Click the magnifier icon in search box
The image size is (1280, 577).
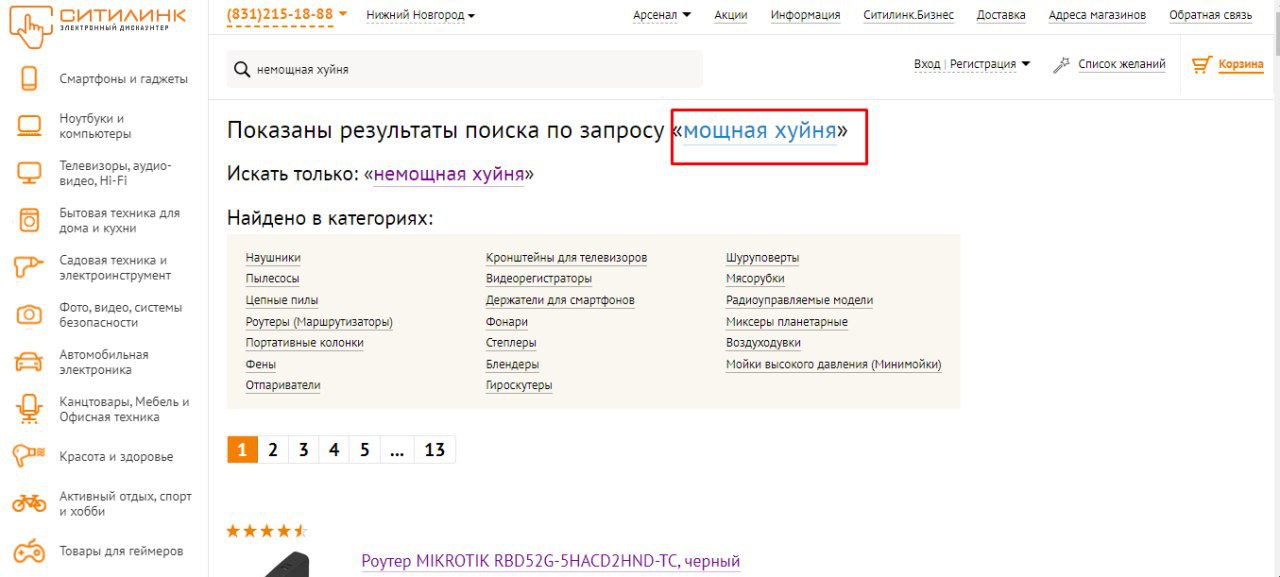pyautogui.click(x=241, y=69)
